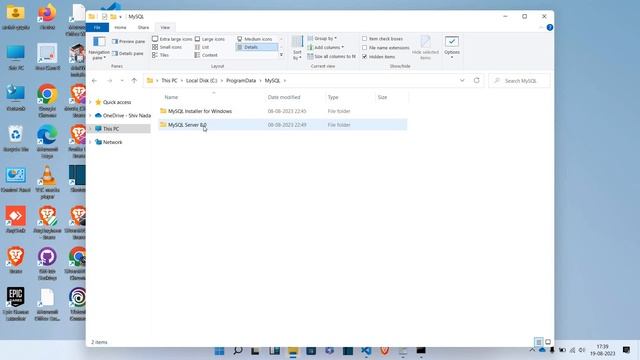
Task: Select the View ribbon tab
Action: (x=165, y=27)
